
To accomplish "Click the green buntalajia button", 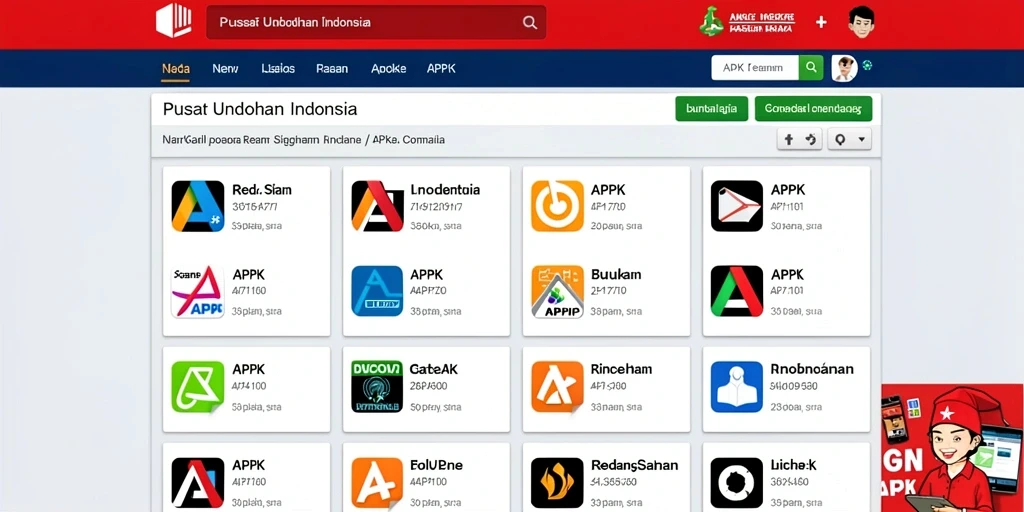I will pos(712,108).
